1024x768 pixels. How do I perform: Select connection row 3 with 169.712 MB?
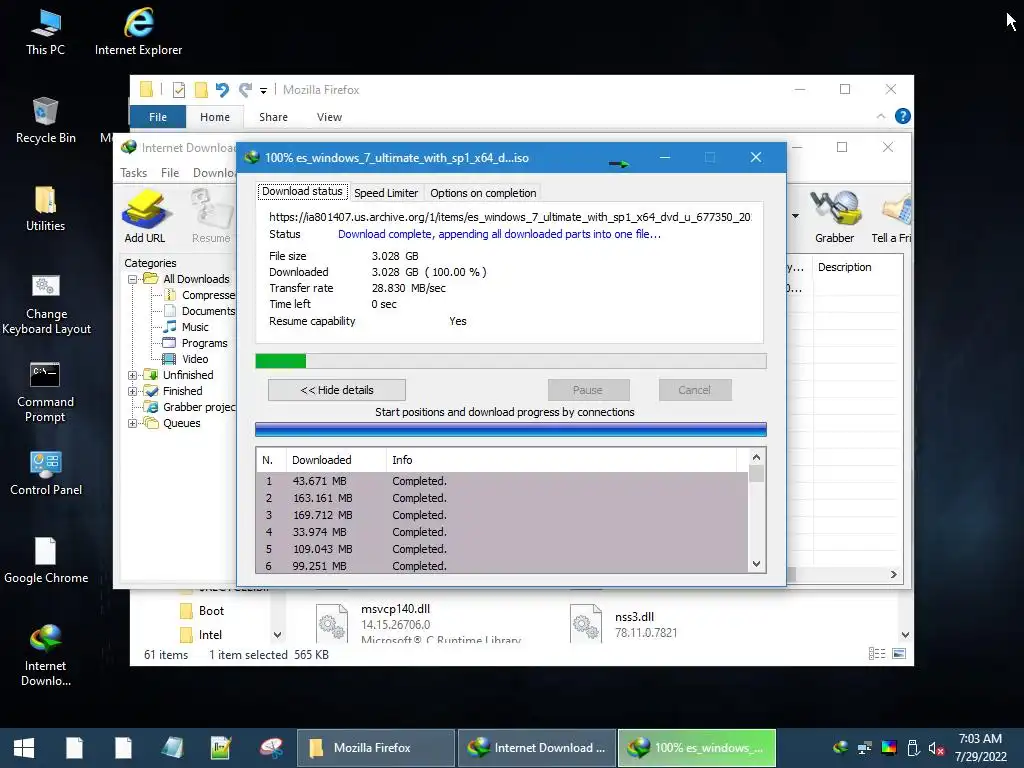502,515
